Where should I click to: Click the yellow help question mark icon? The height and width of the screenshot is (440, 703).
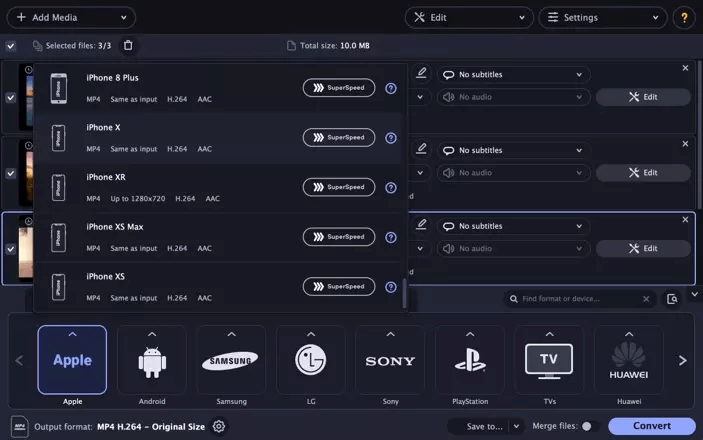point(684,17)
